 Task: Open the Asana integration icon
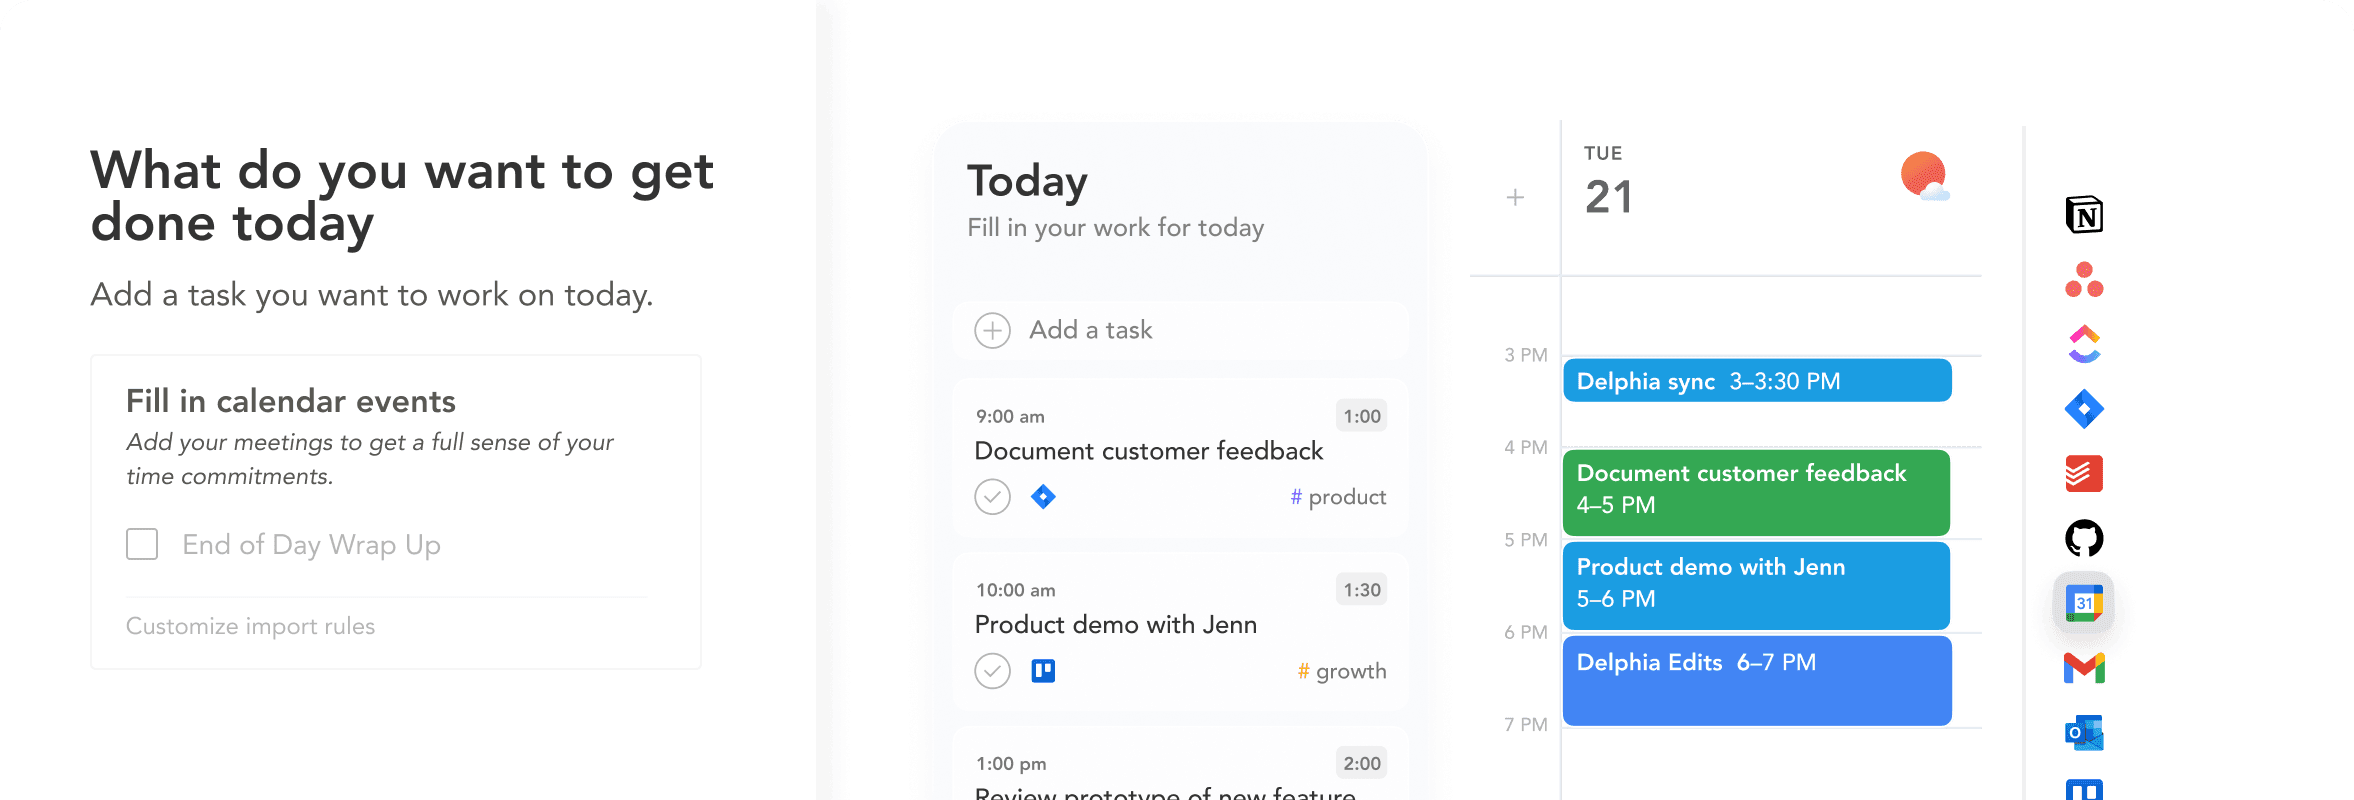pos(2084,280)
